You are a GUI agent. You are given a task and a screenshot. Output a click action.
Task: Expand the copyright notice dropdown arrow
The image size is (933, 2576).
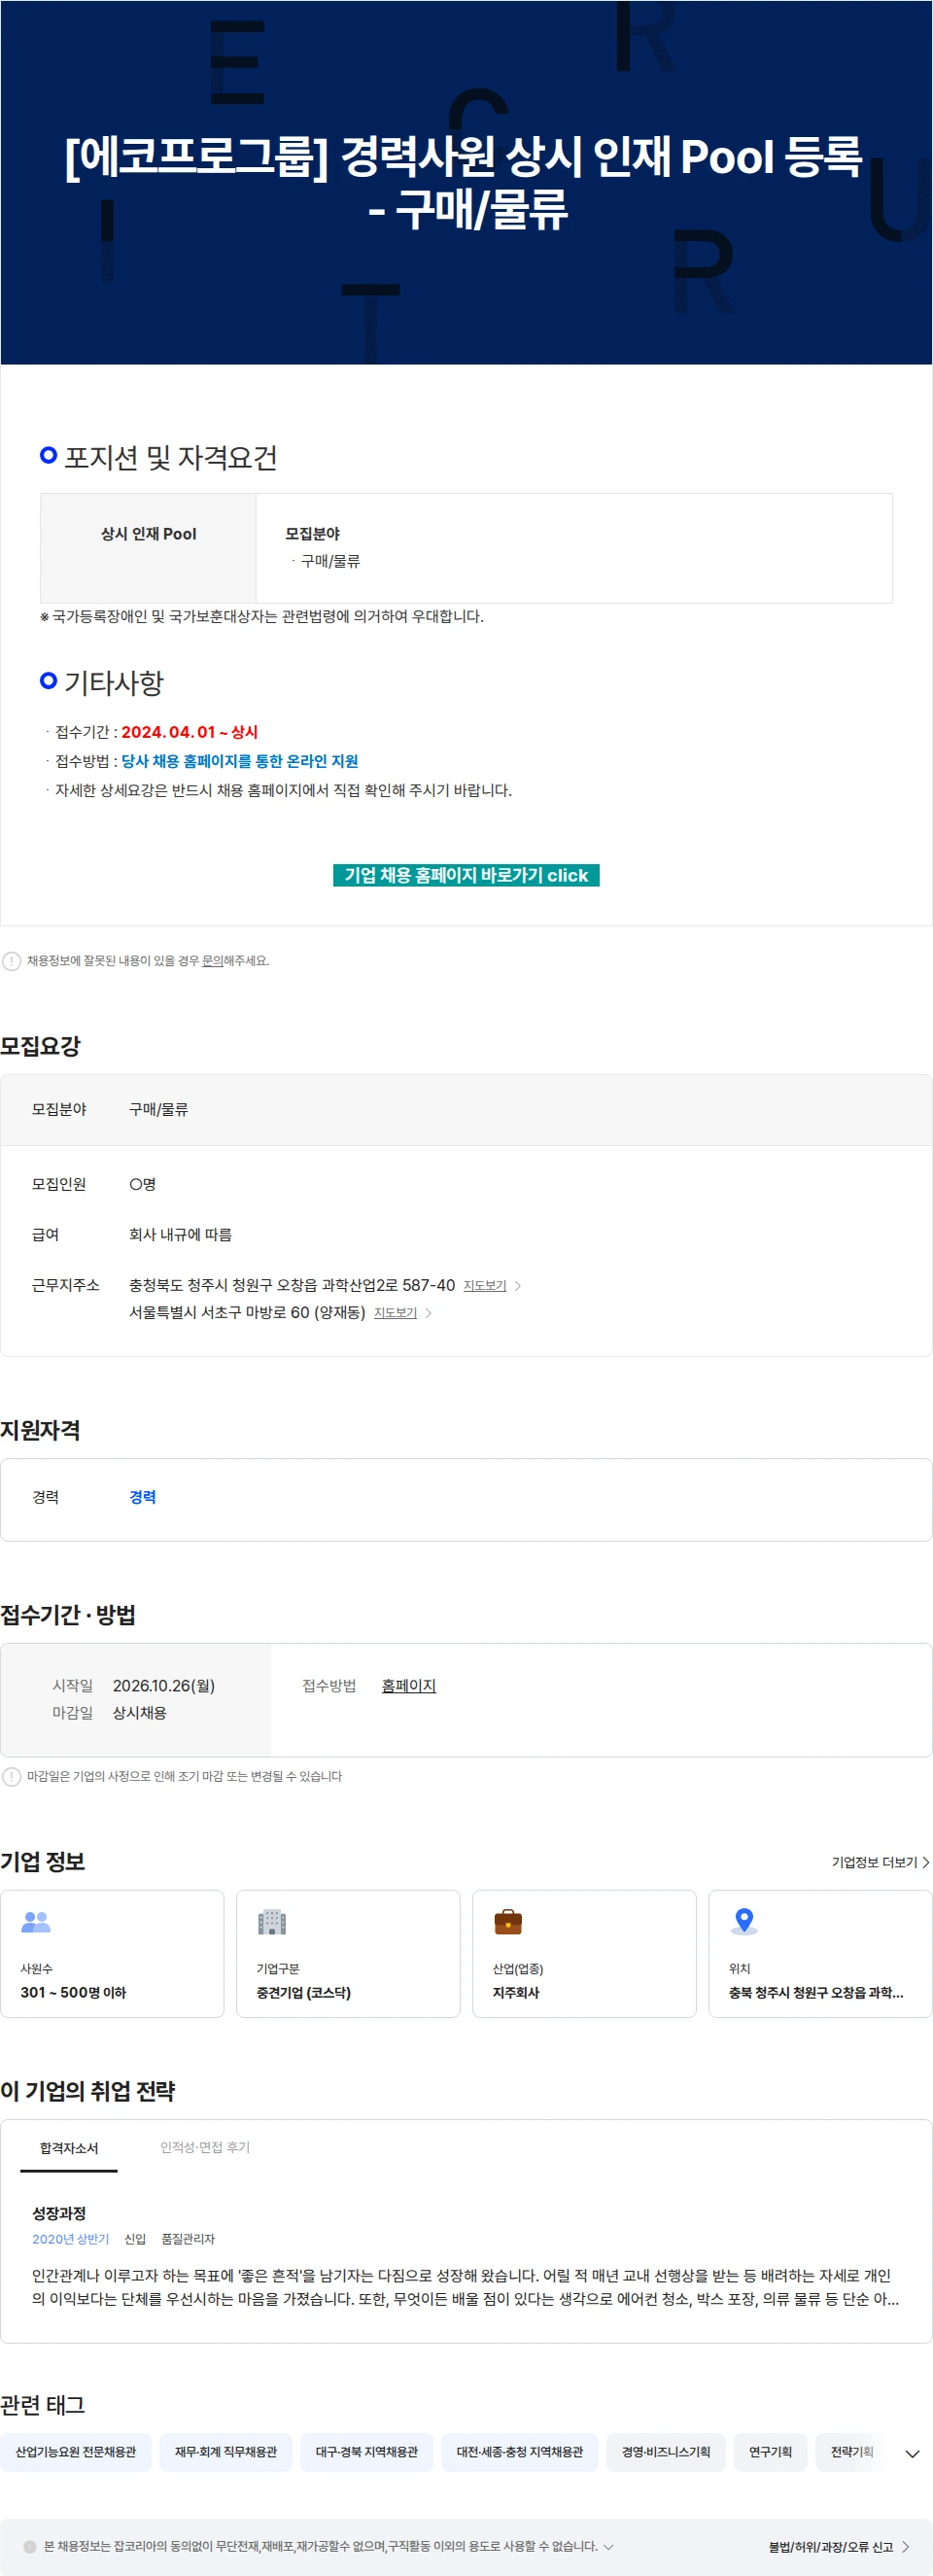(x=609, y=2547)
